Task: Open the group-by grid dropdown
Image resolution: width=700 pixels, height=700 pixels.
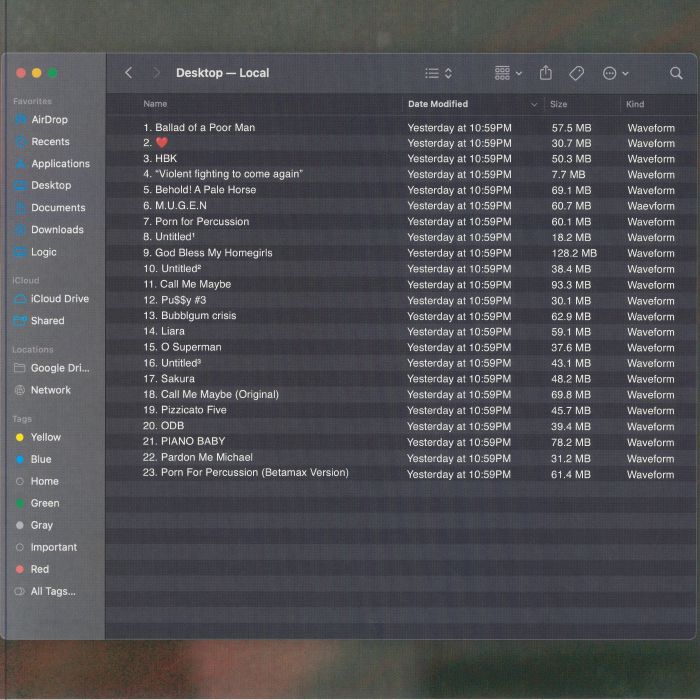Action: [508, 73]
